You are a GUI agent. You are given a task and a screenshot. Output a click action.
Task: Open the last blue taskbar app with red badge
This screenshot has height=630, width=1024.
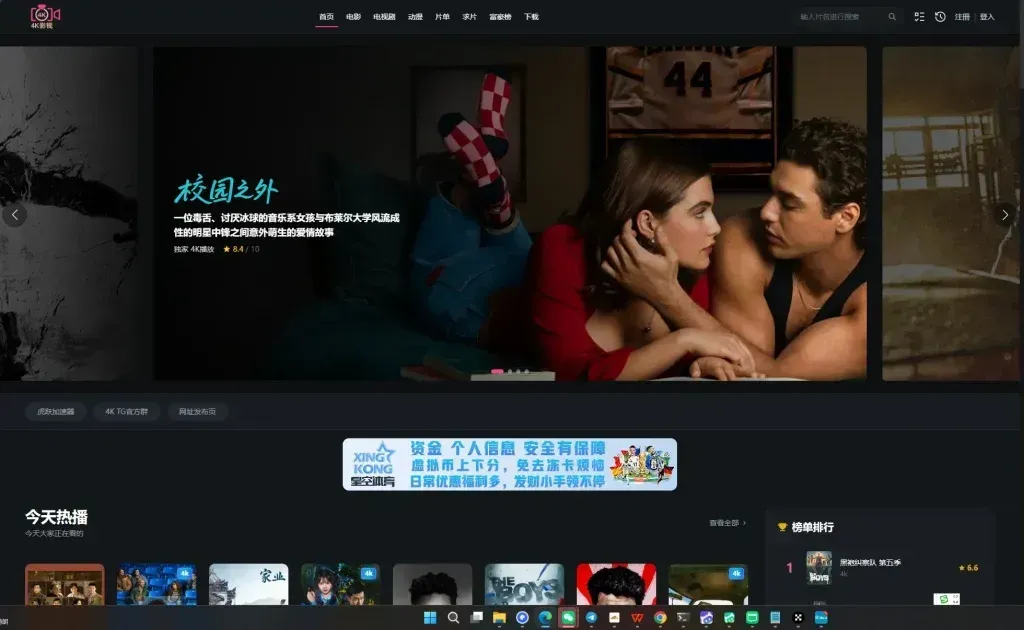821,618
